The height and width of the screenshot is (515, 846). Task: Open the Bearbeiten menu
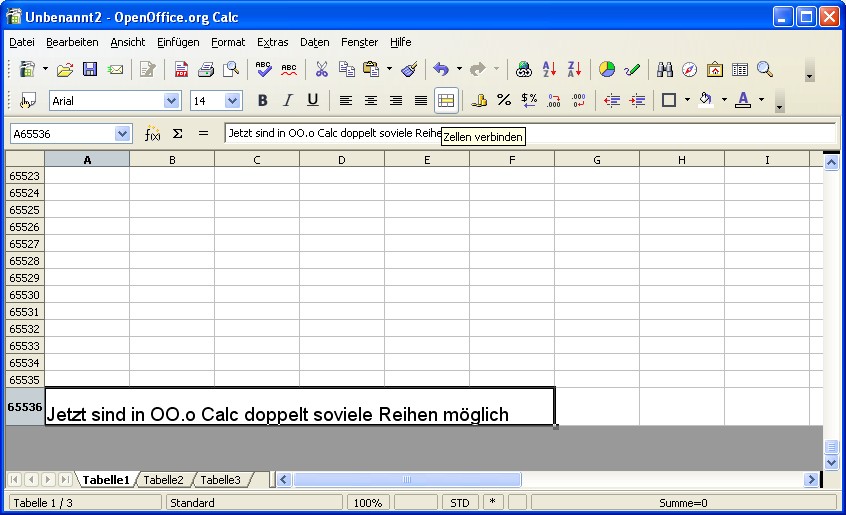[x=72, y=42]
